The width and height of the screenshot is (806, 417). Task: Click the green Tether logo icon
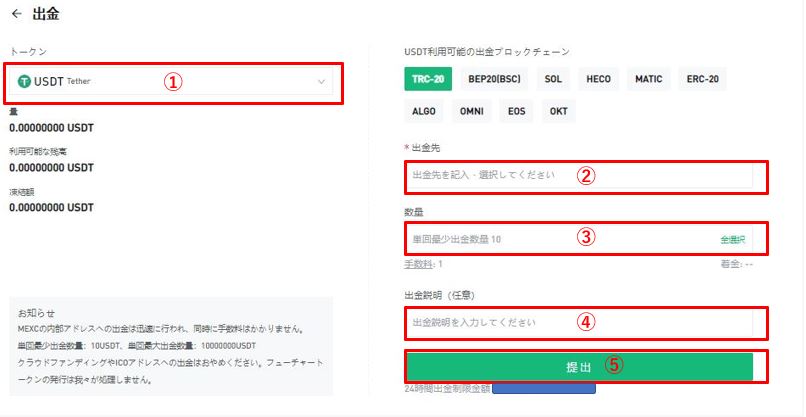pos(24,81)
